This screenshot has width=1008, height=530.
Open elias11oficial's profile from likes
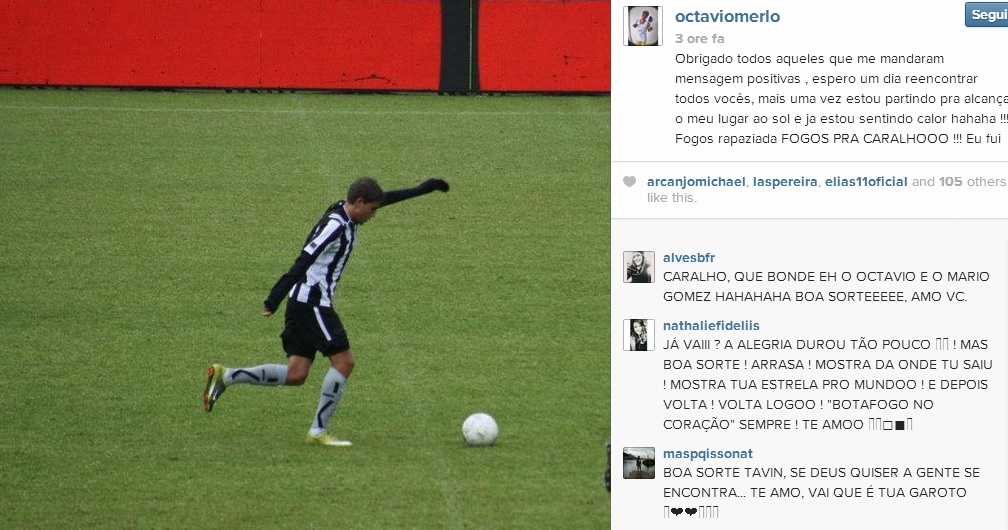point(866,181)
